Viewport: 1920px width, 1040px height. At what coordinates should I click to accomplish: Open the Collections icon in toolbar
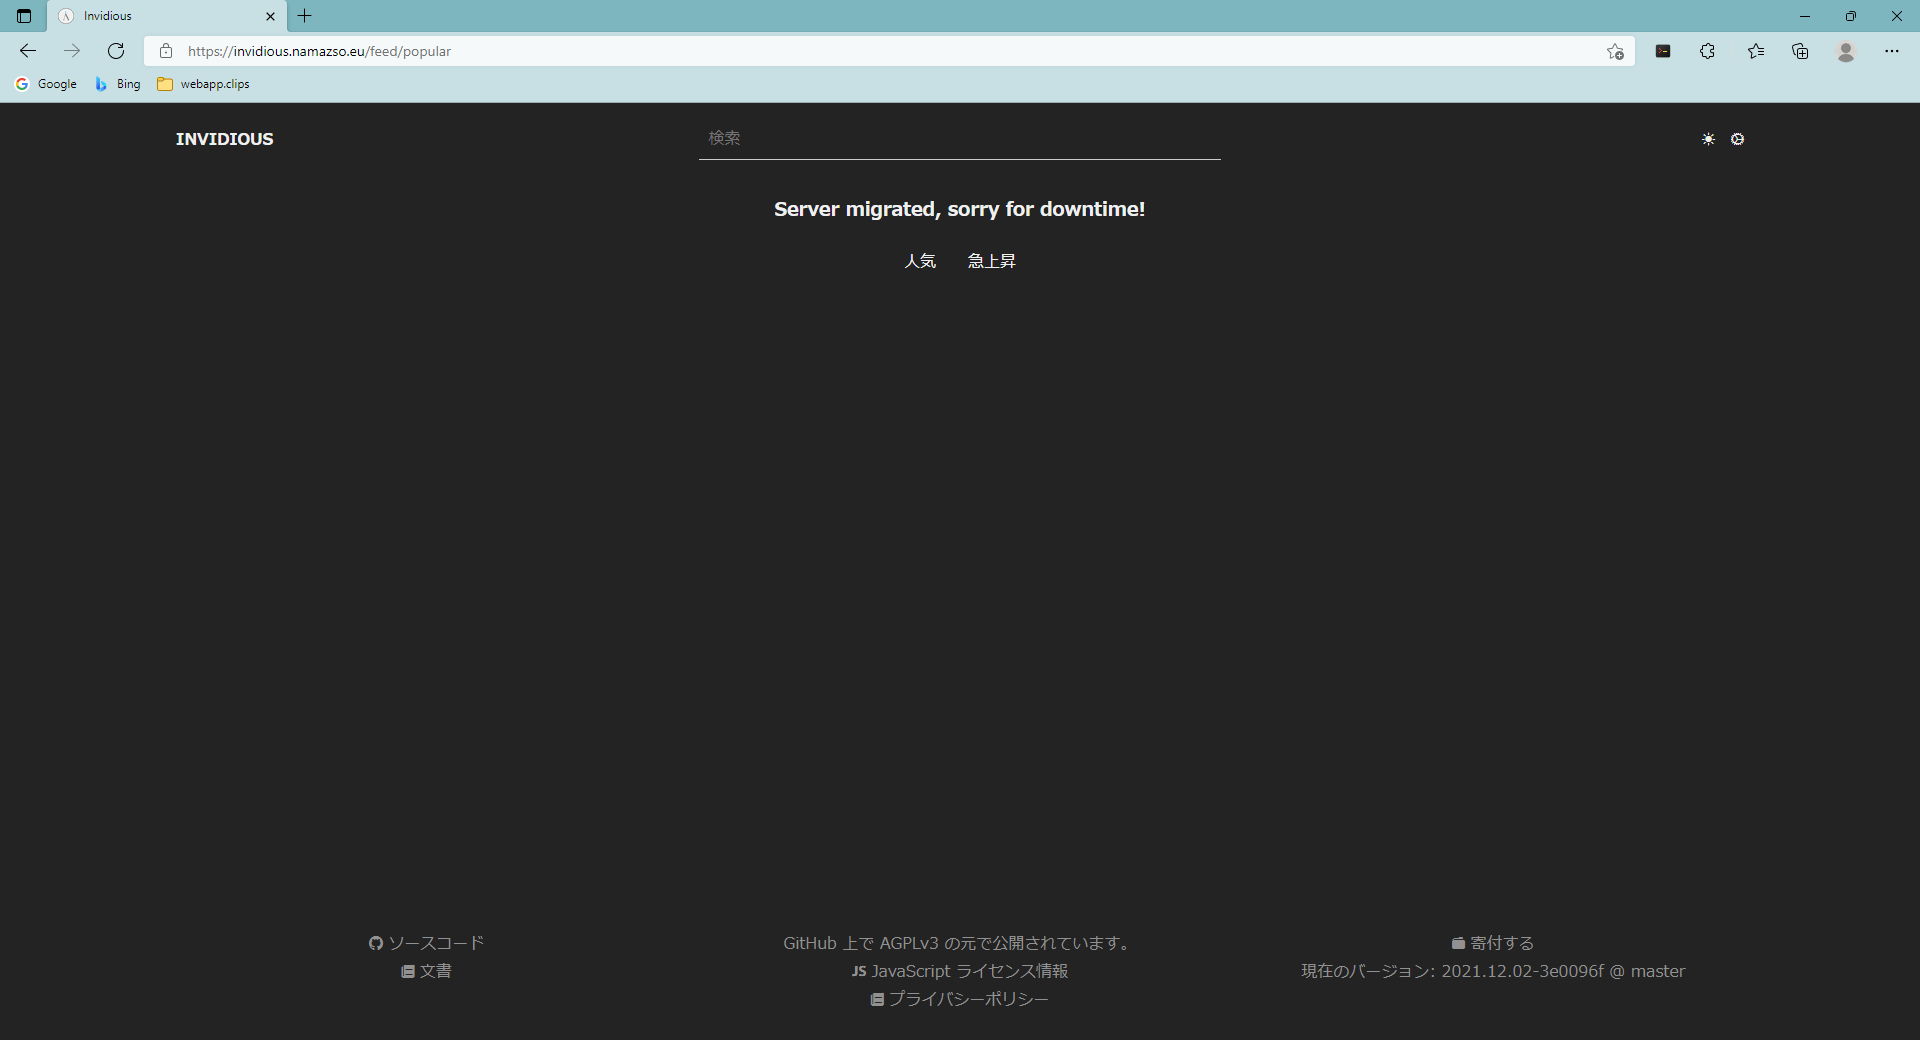click(1800, 51)
